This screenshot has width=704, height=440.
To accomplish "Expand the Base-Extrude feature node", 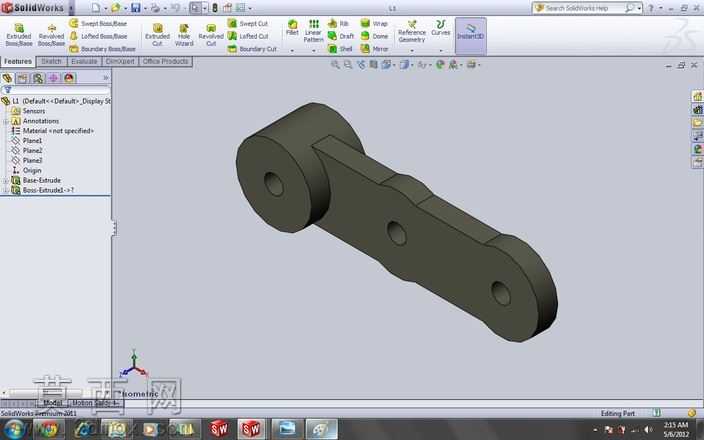I will (6, 180).
